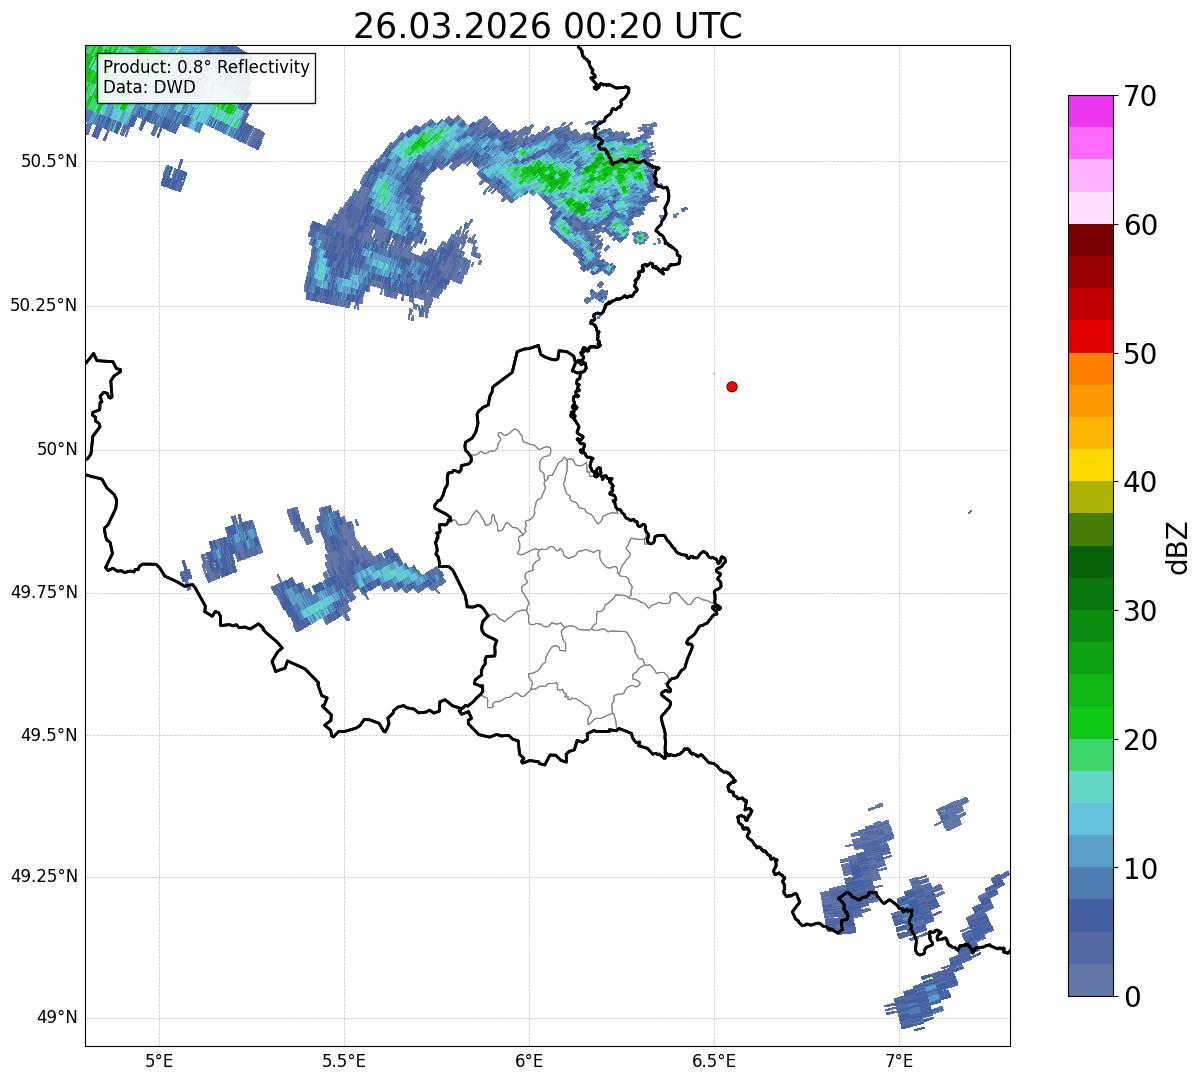The height and width of the screenshot is (1081, 1202).
Task: Click the Data: DWD label
Action: click(x=149, y=87)
